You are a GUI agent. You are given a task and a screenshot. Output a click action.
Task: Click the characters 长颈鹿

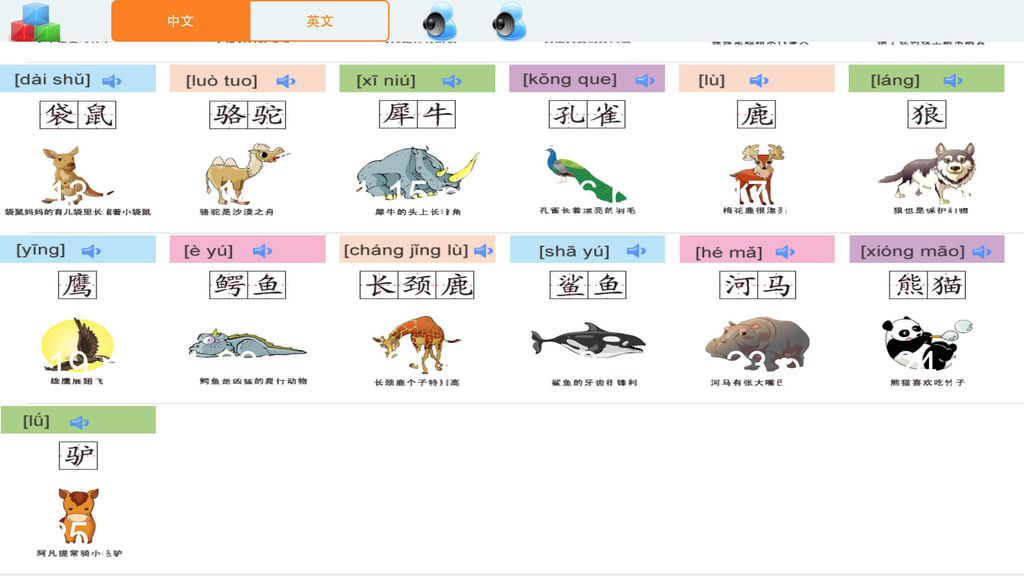(417, 285)
